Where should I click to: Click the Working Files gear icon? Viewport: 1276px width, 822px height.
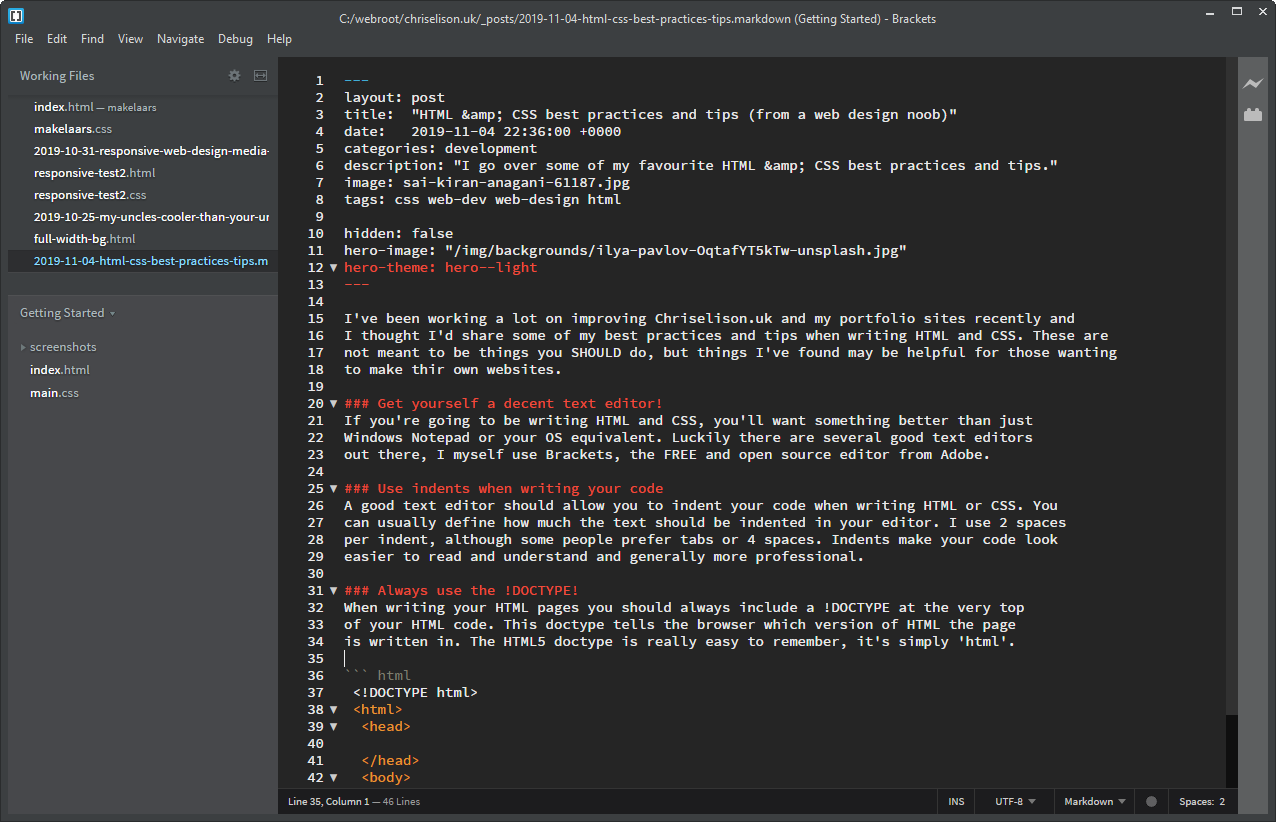click(234, 75)
